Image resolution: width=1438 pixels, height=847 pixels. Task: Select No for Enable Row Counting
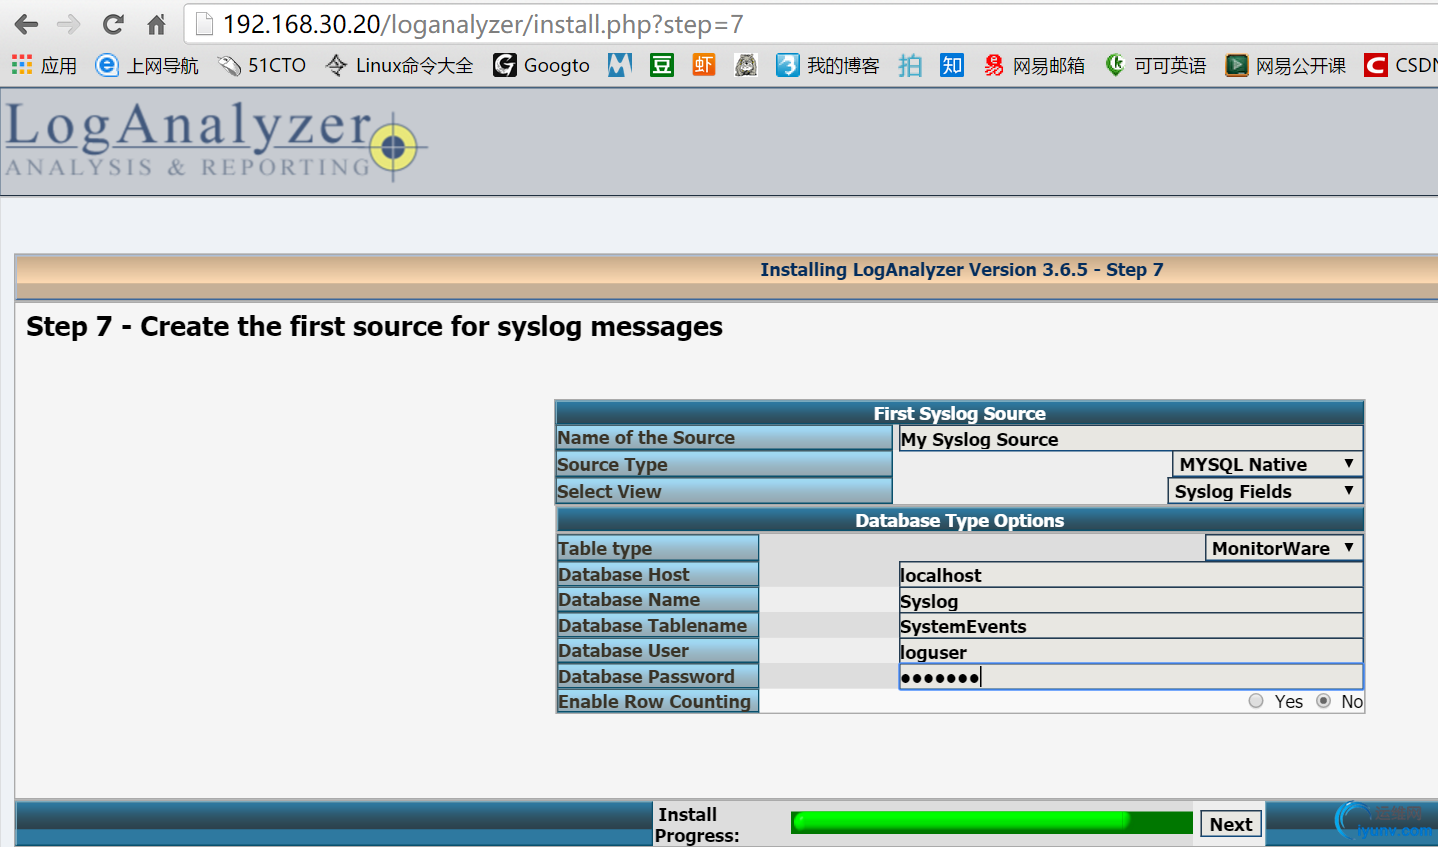pyautogui.click(x=1324, y=701)
